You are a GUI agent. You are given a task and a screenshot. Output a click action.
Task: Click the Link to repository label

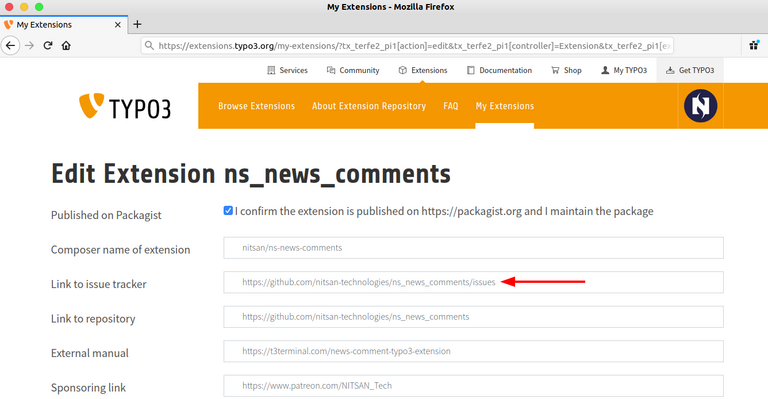[93, 319]
